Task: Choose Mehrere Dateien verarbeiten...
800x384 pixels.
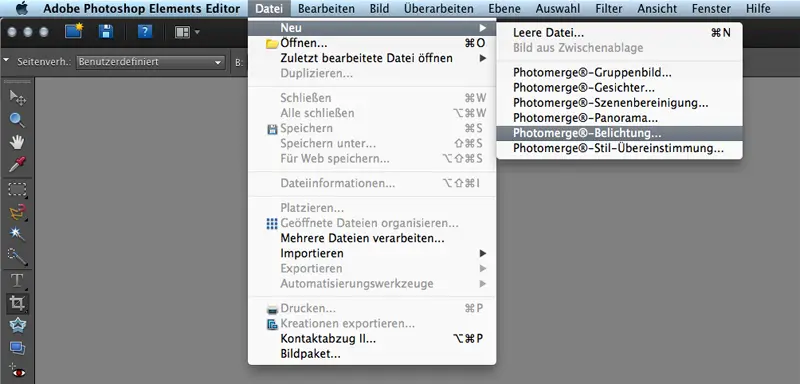Action: pos(371,238)
